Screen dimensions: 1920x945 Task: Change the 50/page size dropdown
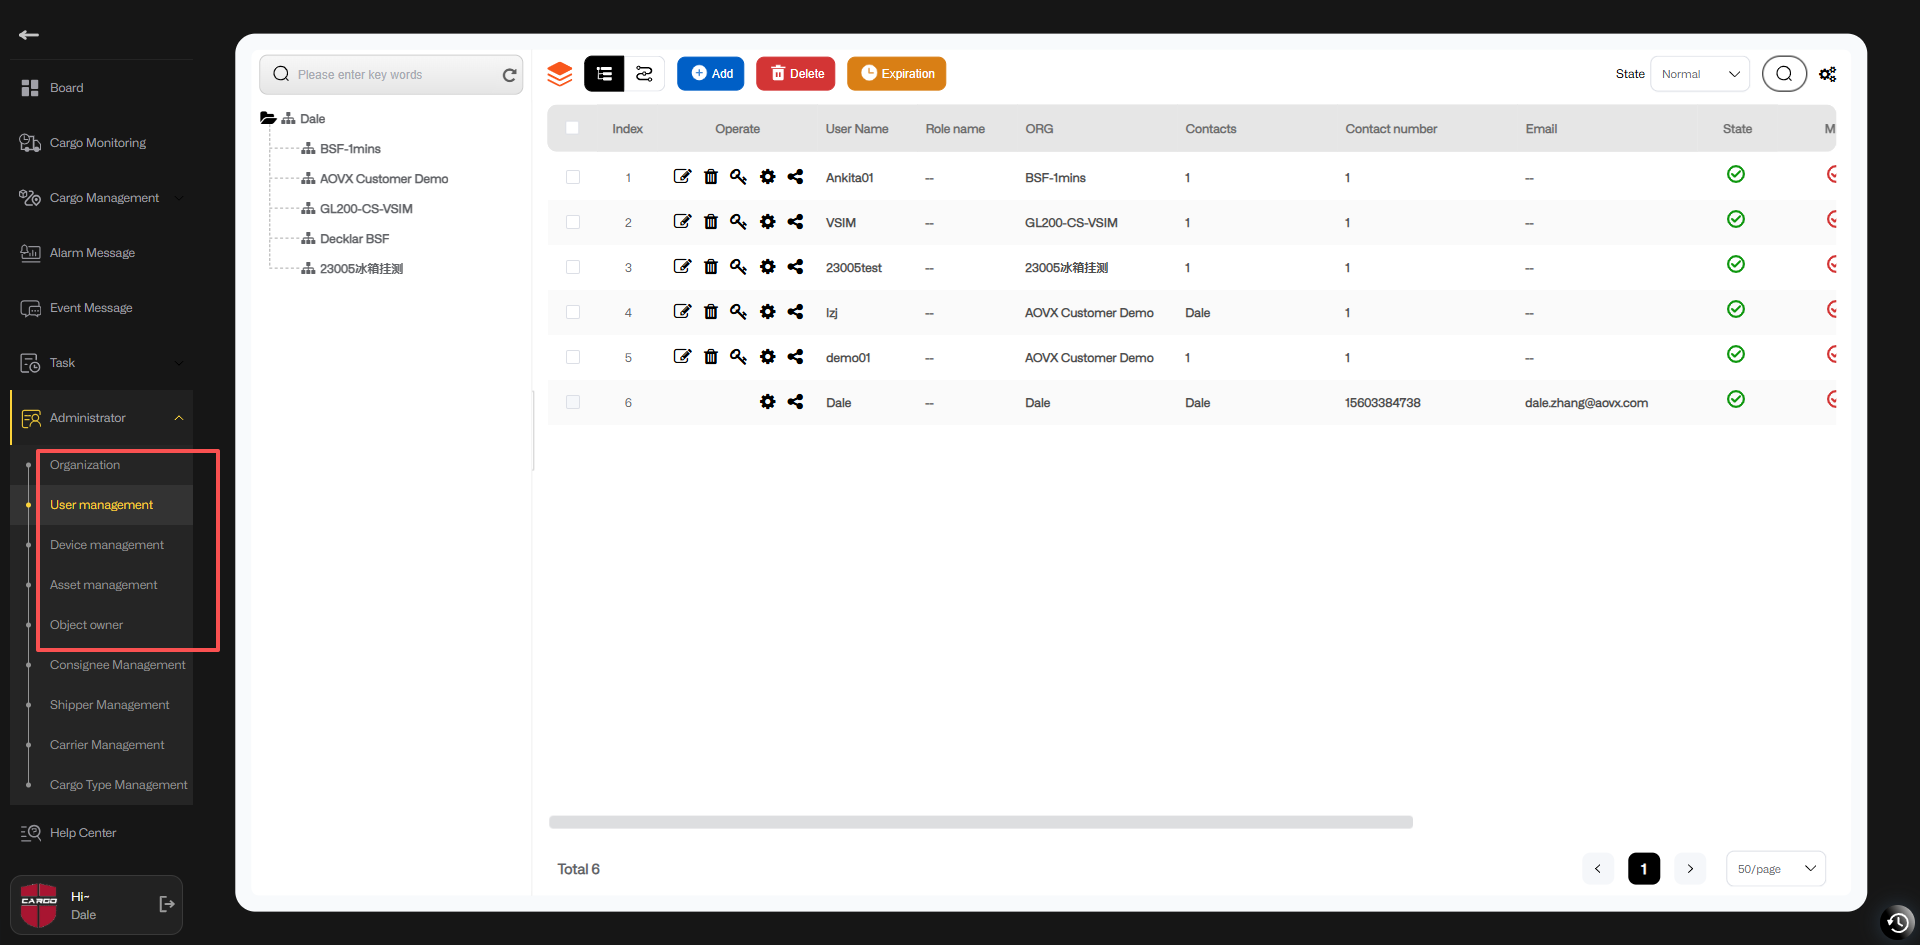(x=1775, y=869)
